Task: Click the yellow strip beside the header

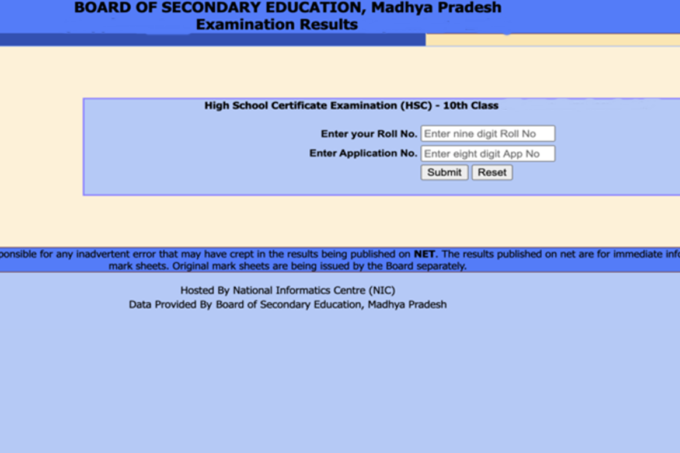Action: click(x=552, y=40)
